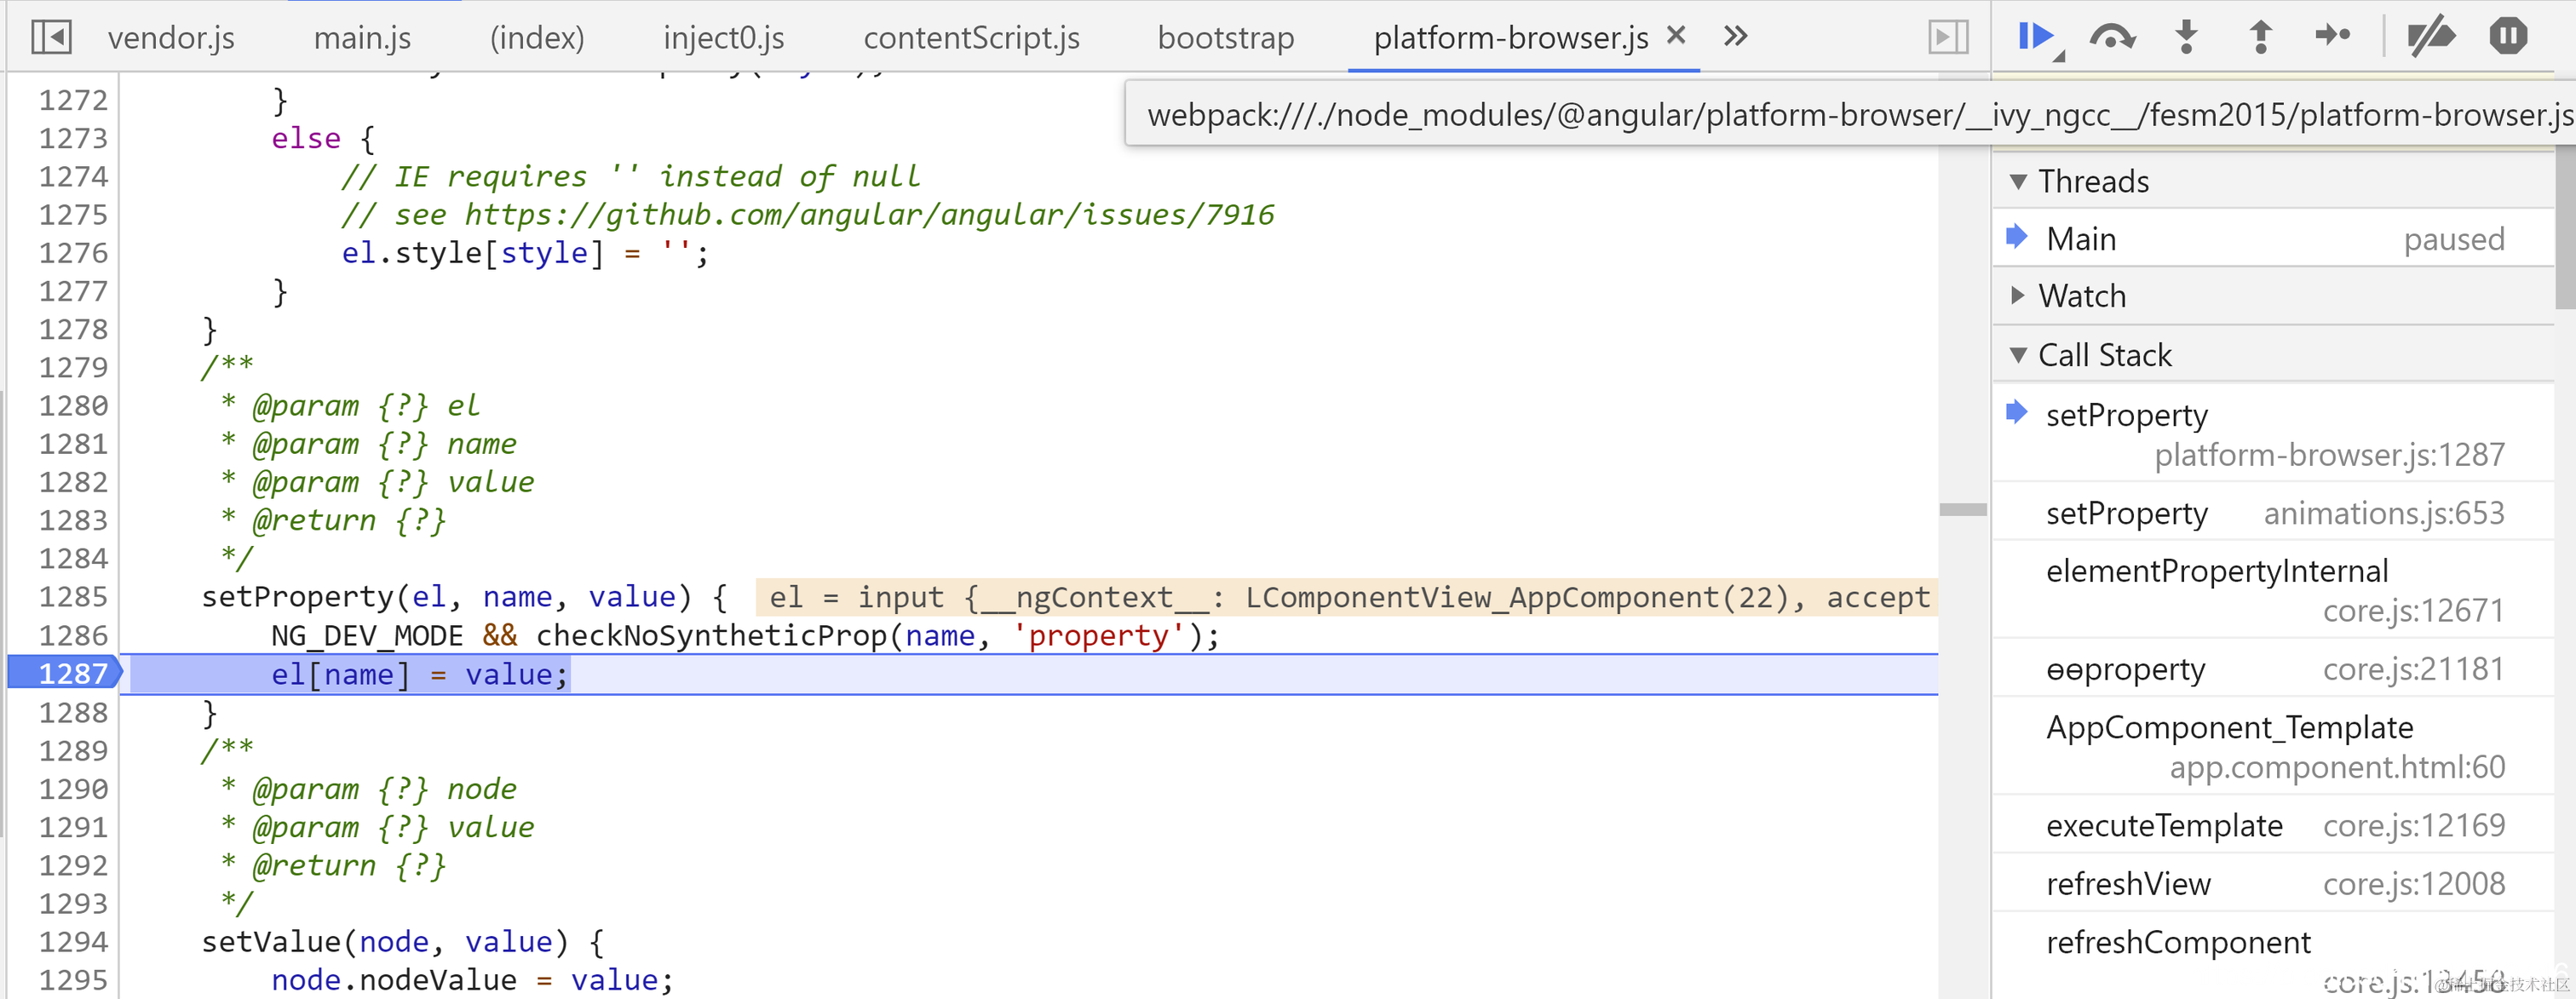This screenshot has height=999, width=2576.
Task: Step into next function call
Action: (x=2187, y=37)
